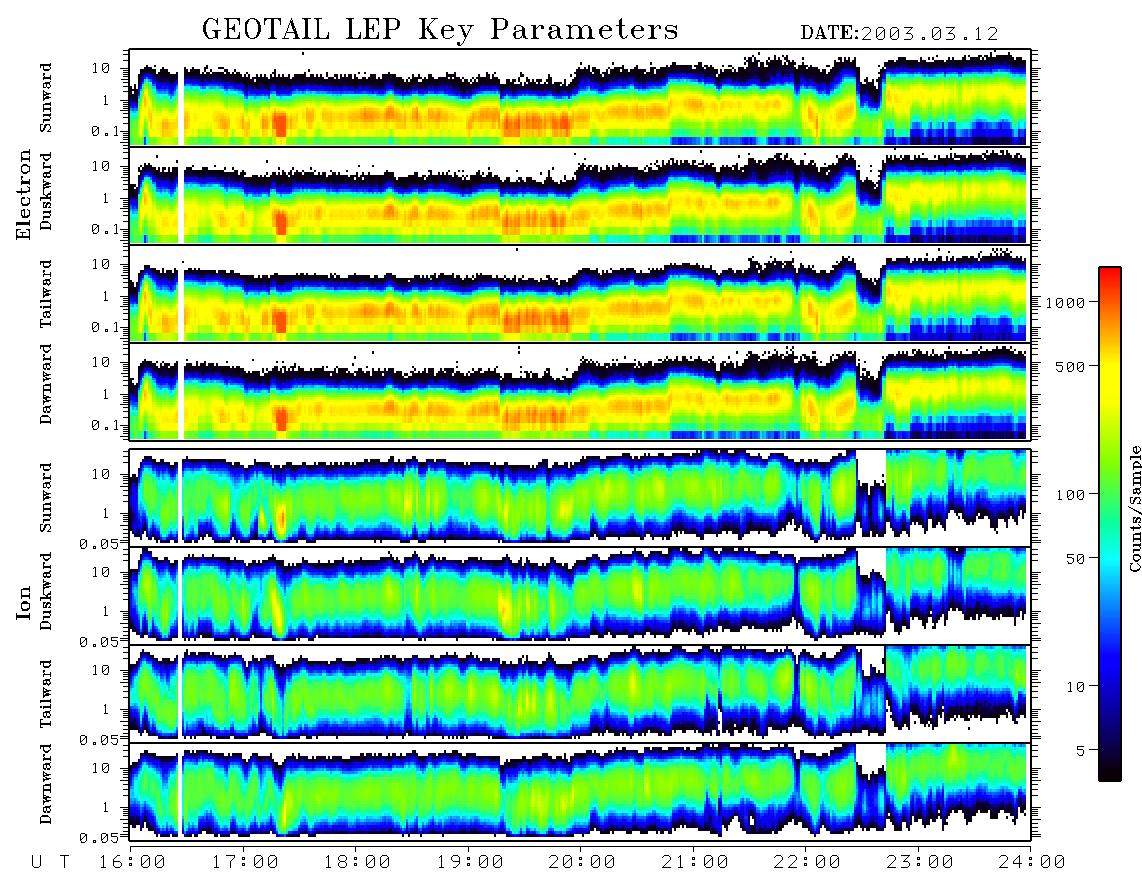Click the Electron "Duskward" panel label
The width and height of the screenshot is (1142, 880).
click(46, 191)
